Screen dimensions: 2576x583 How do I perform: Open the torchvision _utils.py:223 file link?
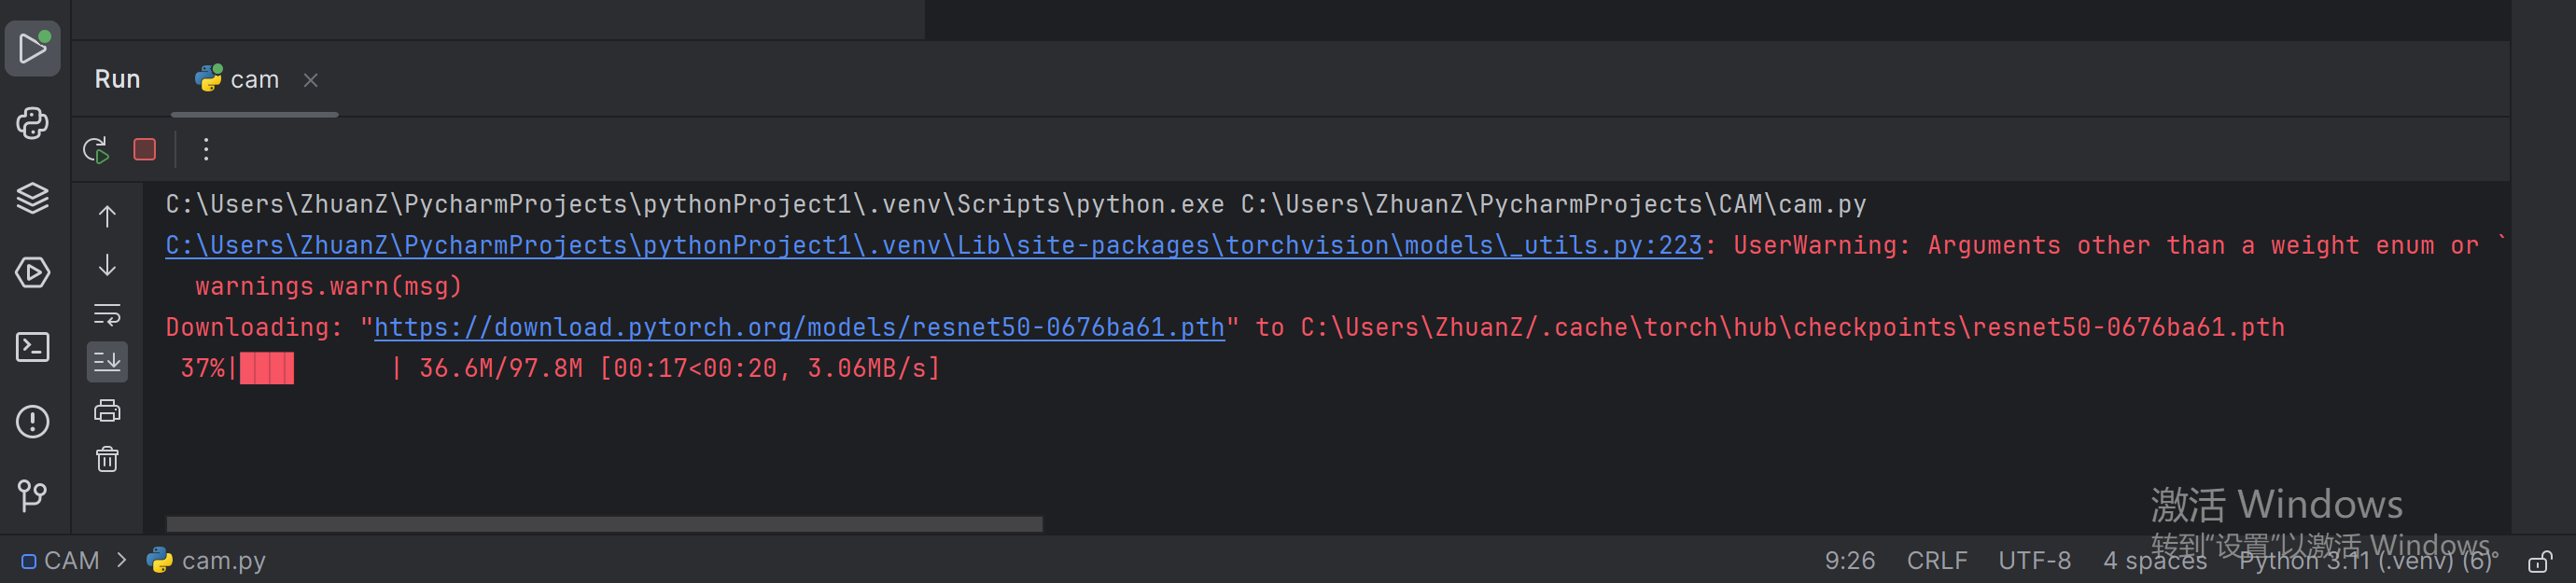click(x=933, y=246)
